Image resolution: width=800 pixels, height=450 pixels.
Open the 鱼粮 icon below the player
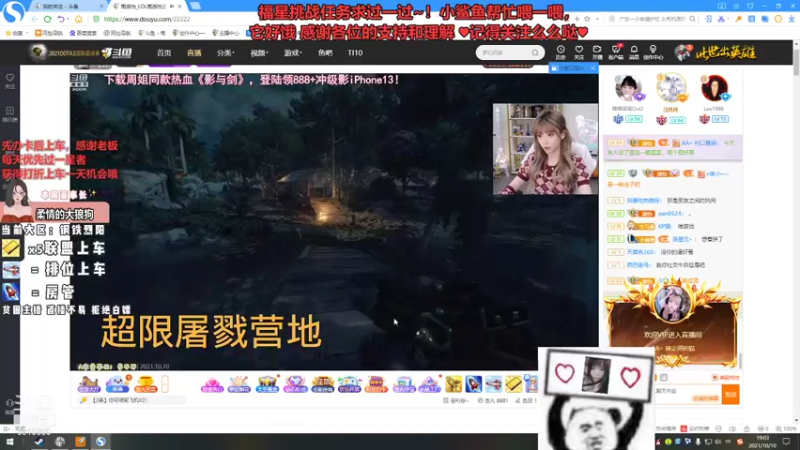[x=117, y=384]
